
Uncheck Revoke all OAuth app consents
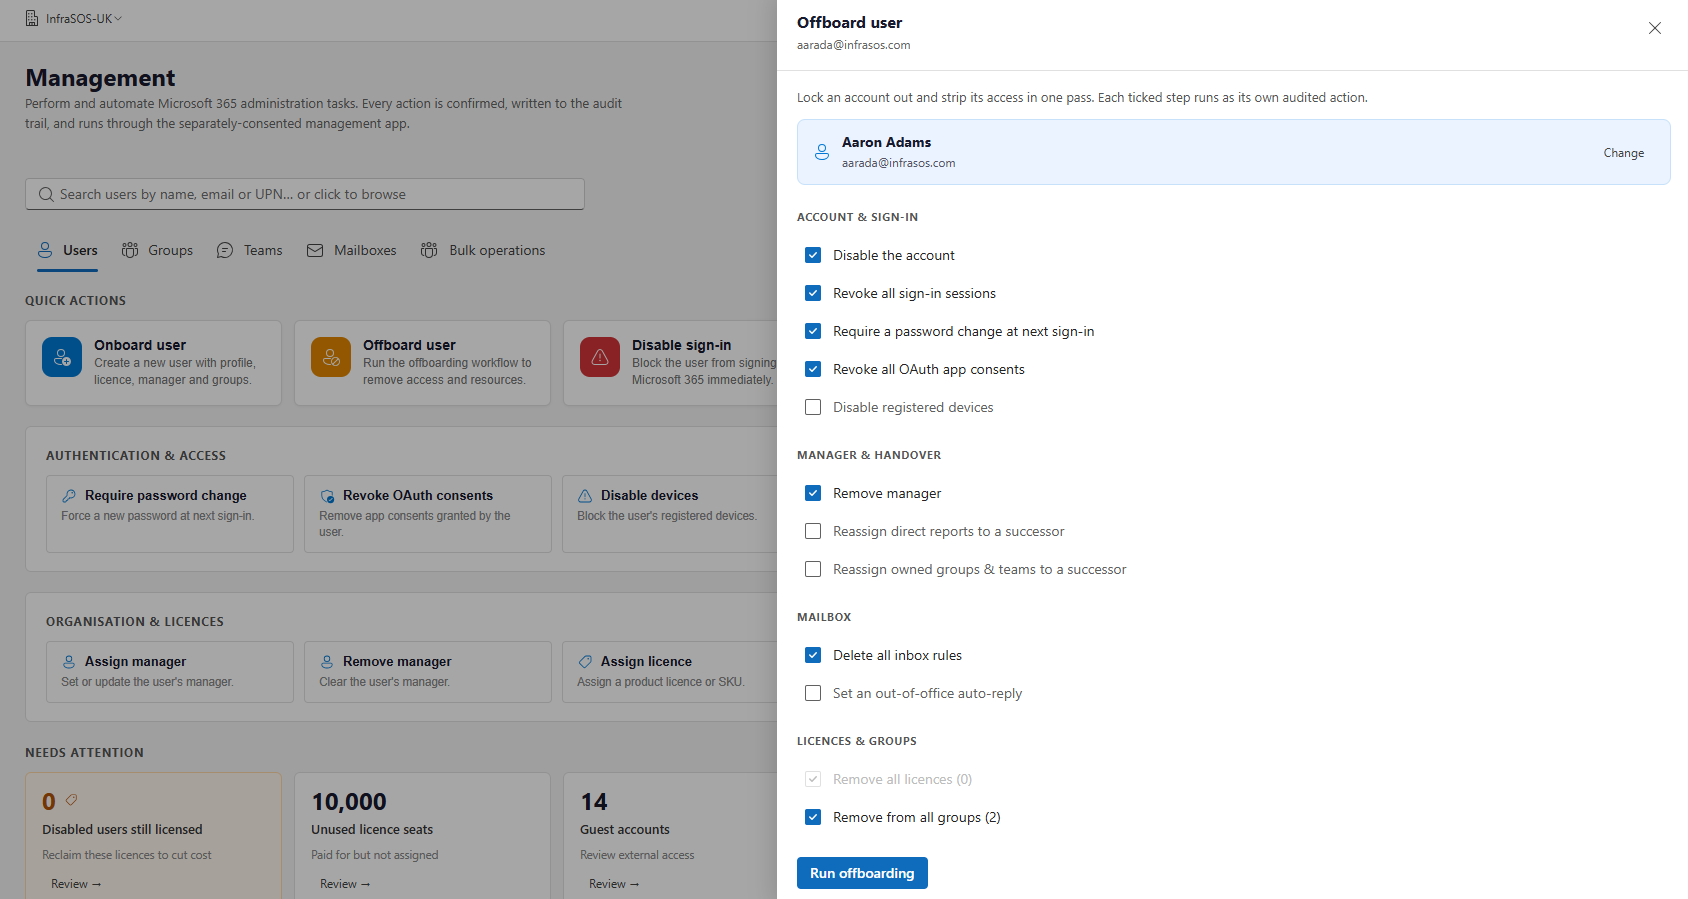pos(813,369)
